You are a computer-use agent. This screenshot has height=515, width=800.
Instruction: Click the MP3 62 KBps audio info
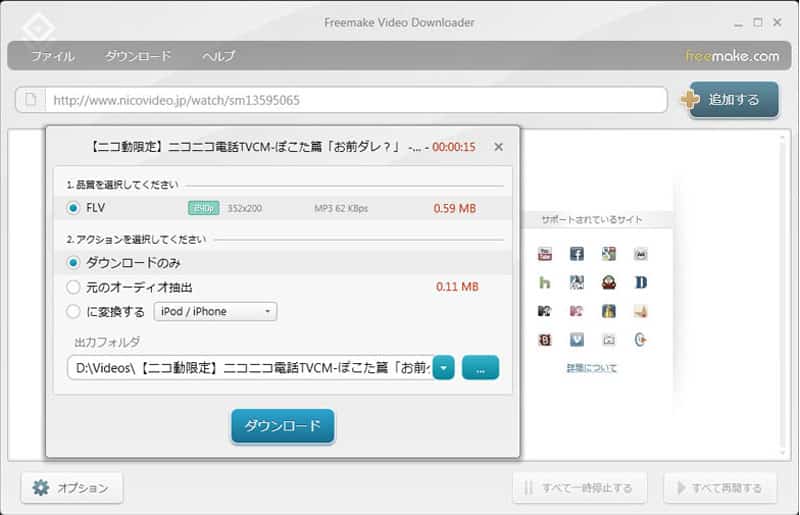(x=341, y=208)
